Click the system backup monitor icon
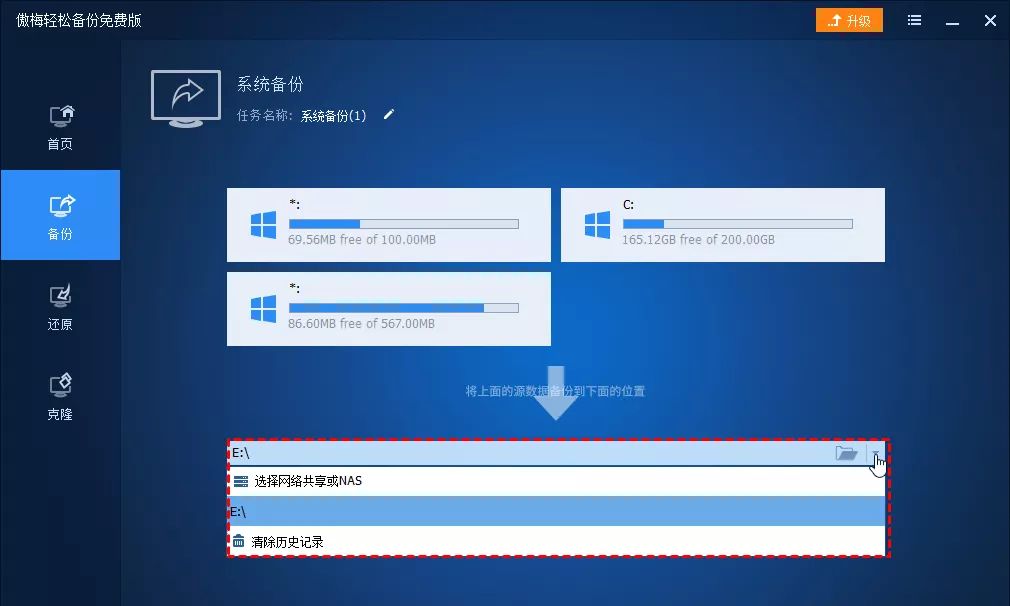Screen dimensions: 1010x606 point(184,97)
